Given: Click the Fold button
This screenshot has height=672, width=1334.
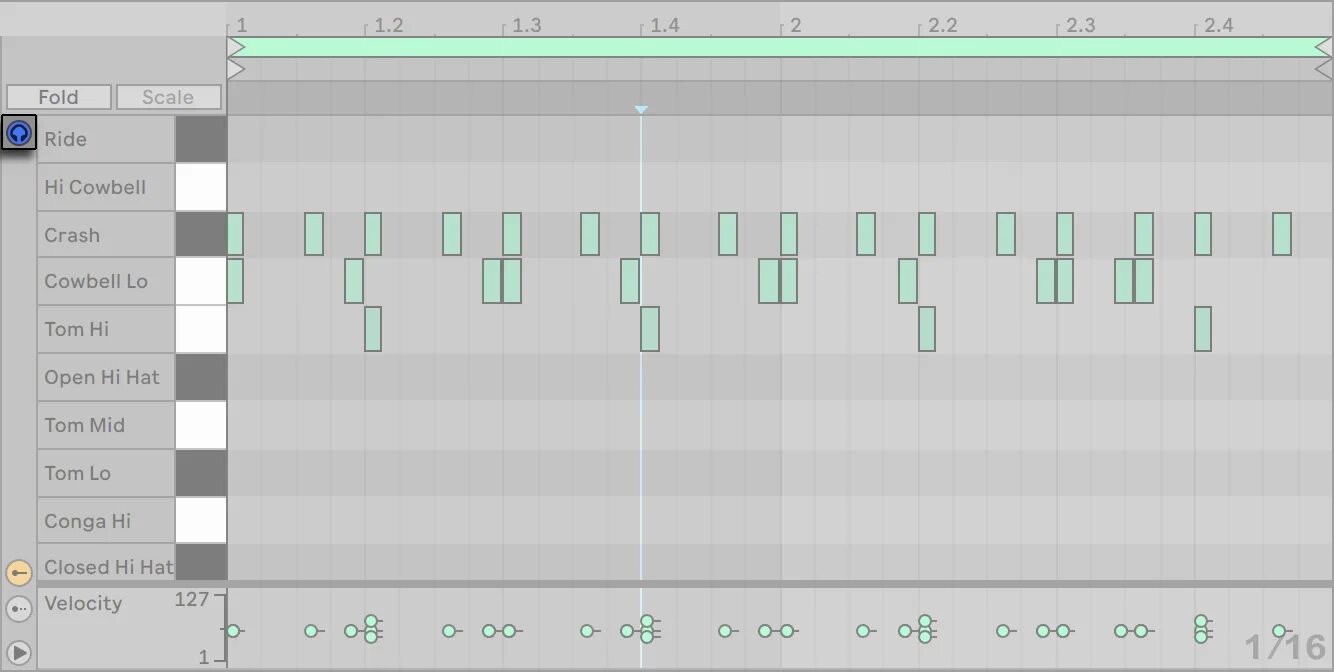Looking at the screenshot, I should 58,97.
